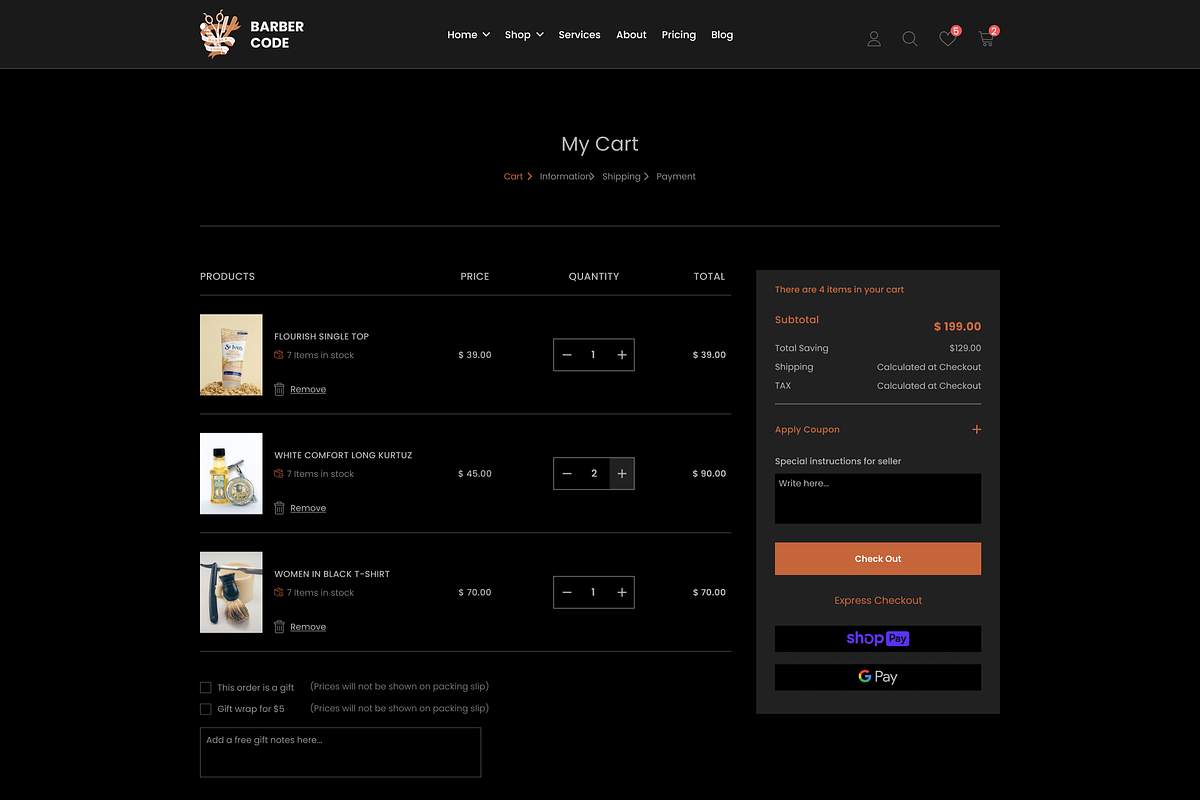
Task: Click the PRODUCTS column header
Action: [x=227, y=277]
